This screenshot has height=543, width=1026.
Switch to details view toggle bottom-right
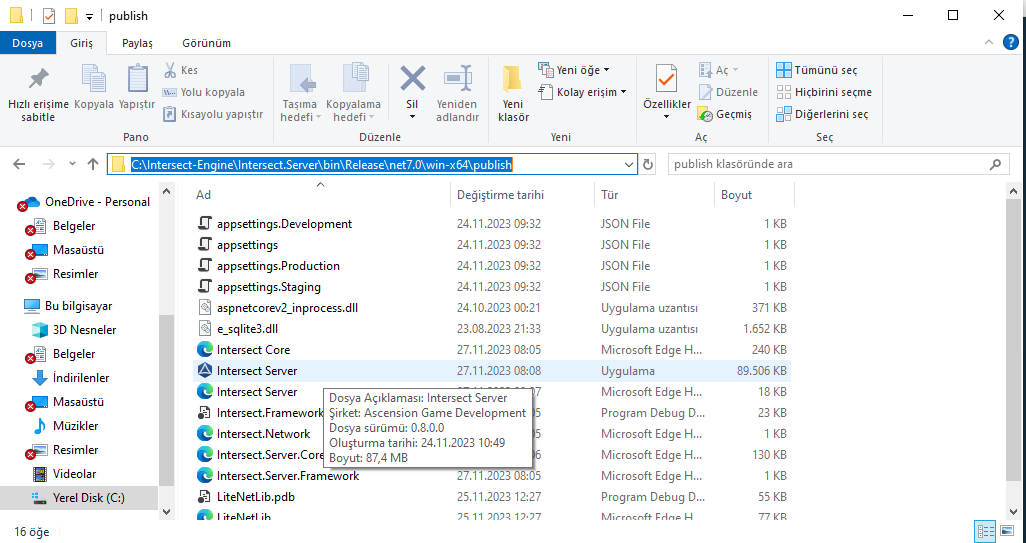click(984, 531)
